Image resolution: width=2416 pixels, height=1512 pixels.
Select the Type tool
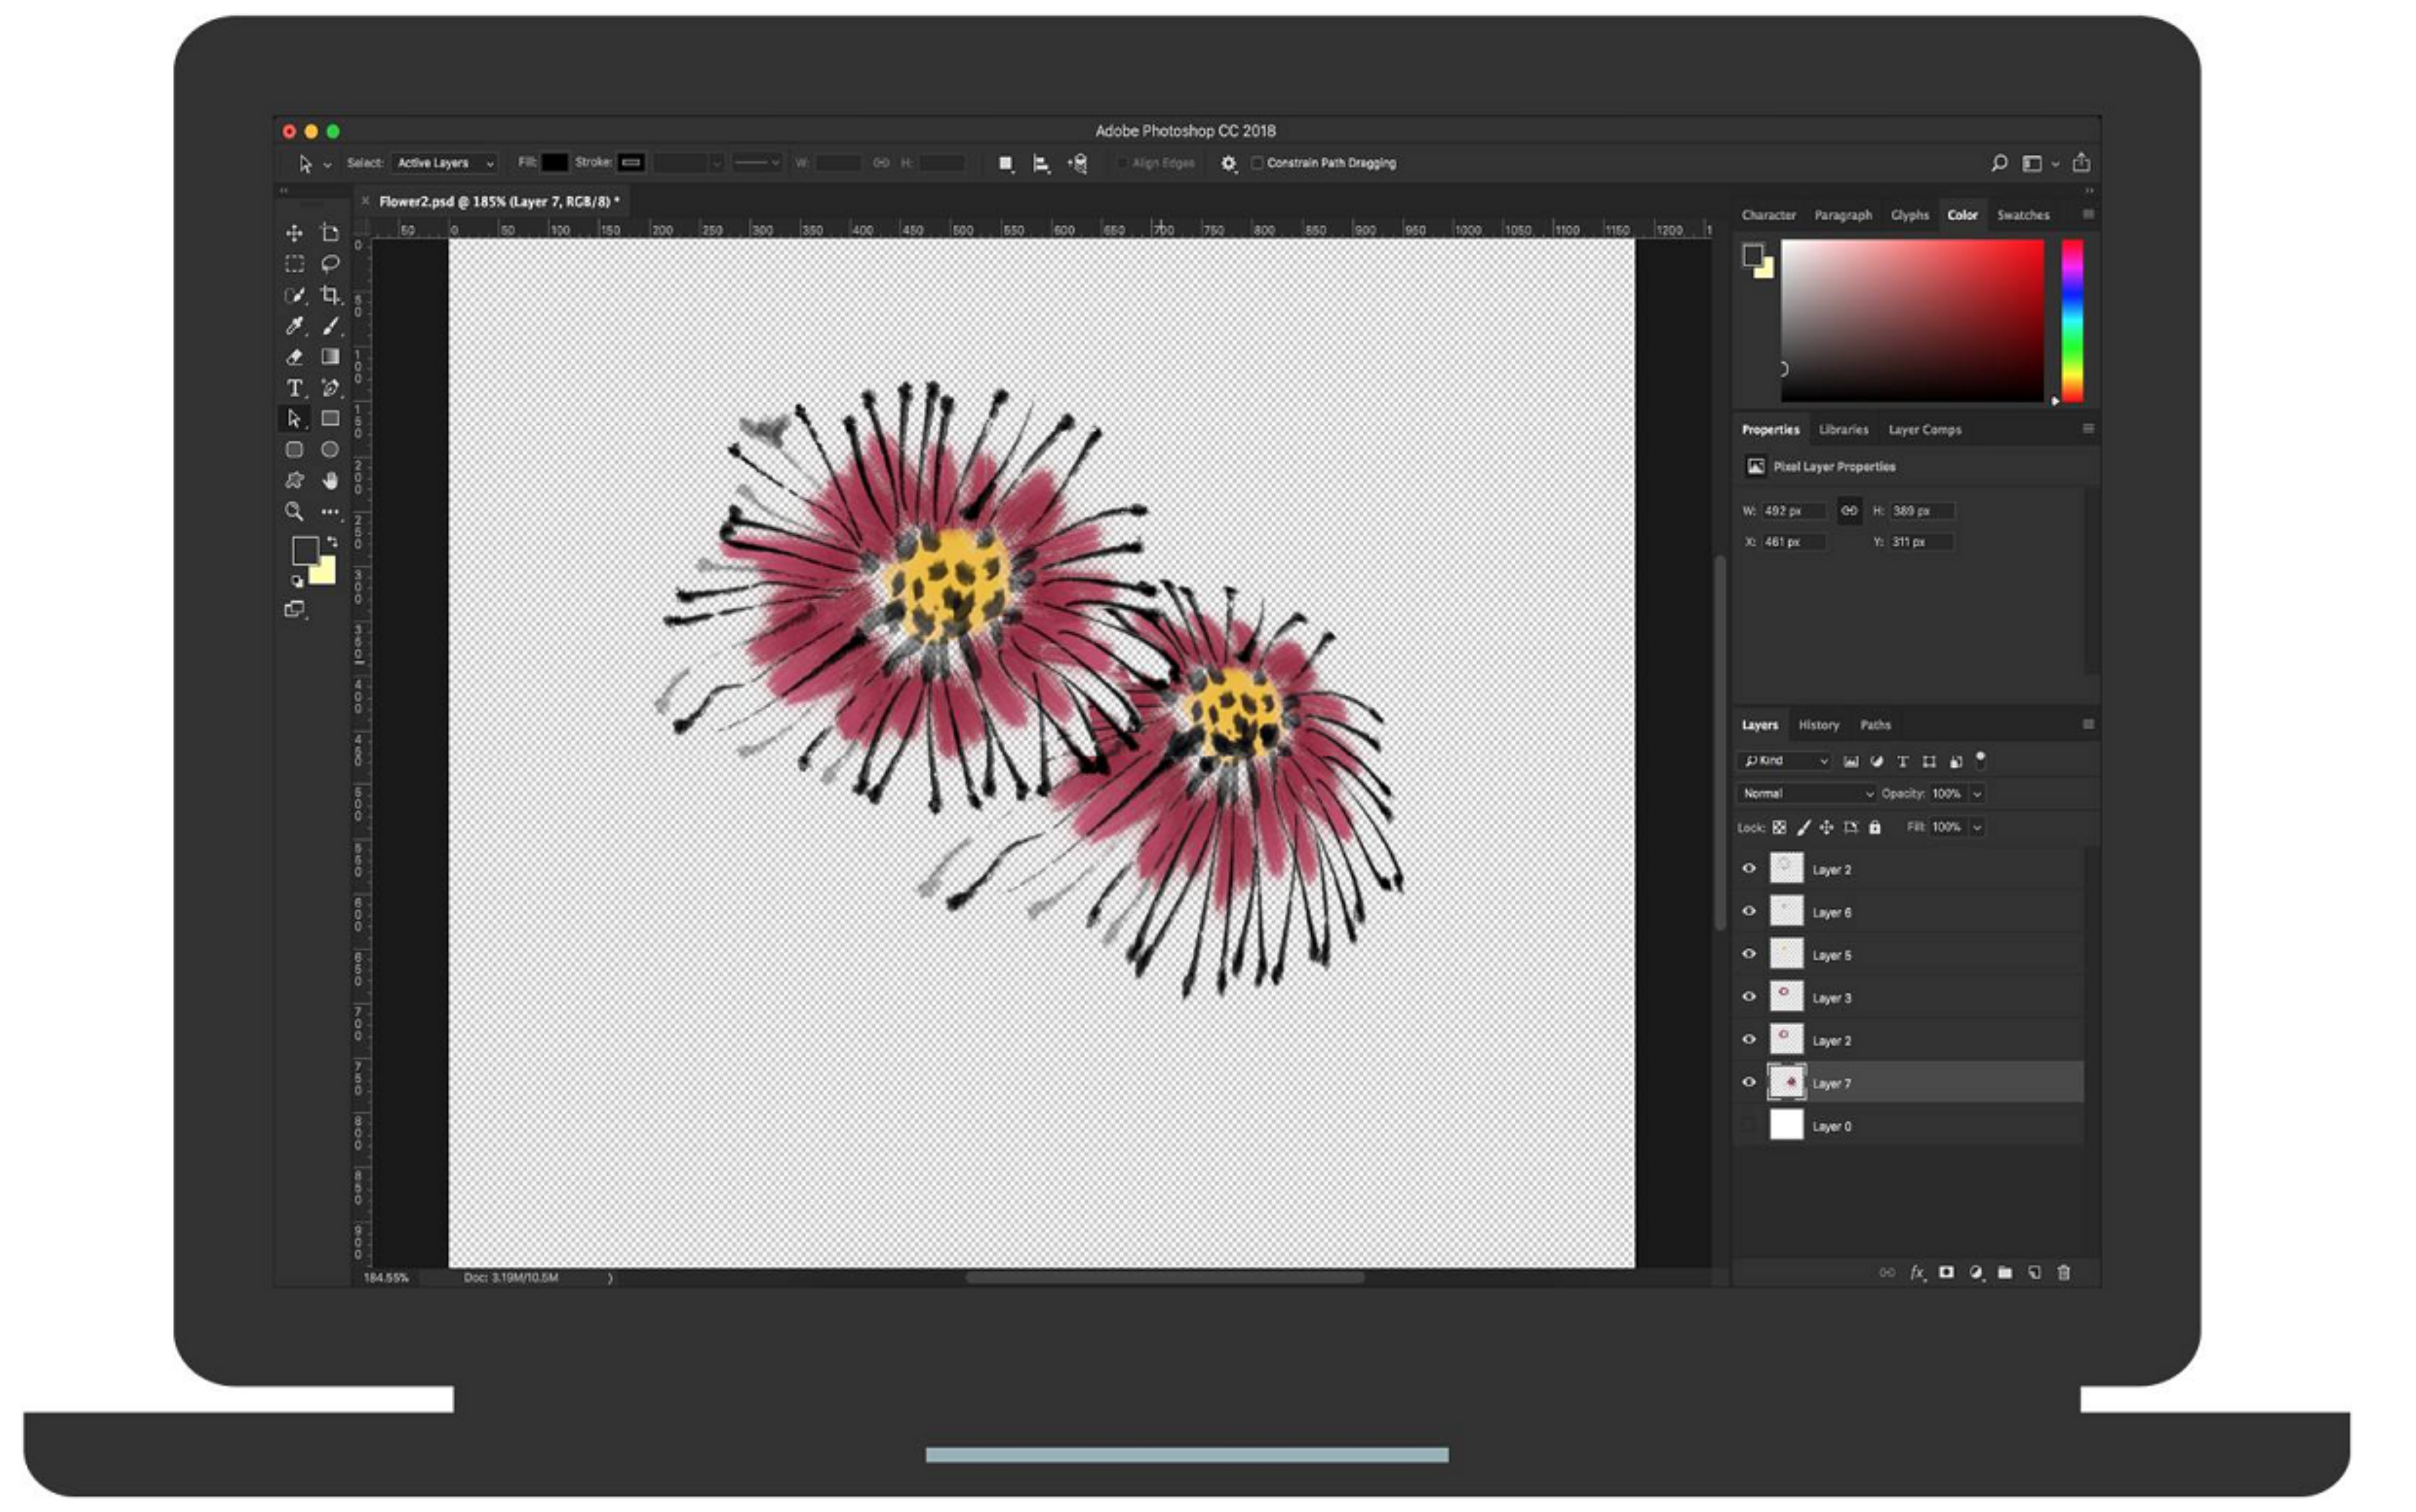[x=294, y=388]
